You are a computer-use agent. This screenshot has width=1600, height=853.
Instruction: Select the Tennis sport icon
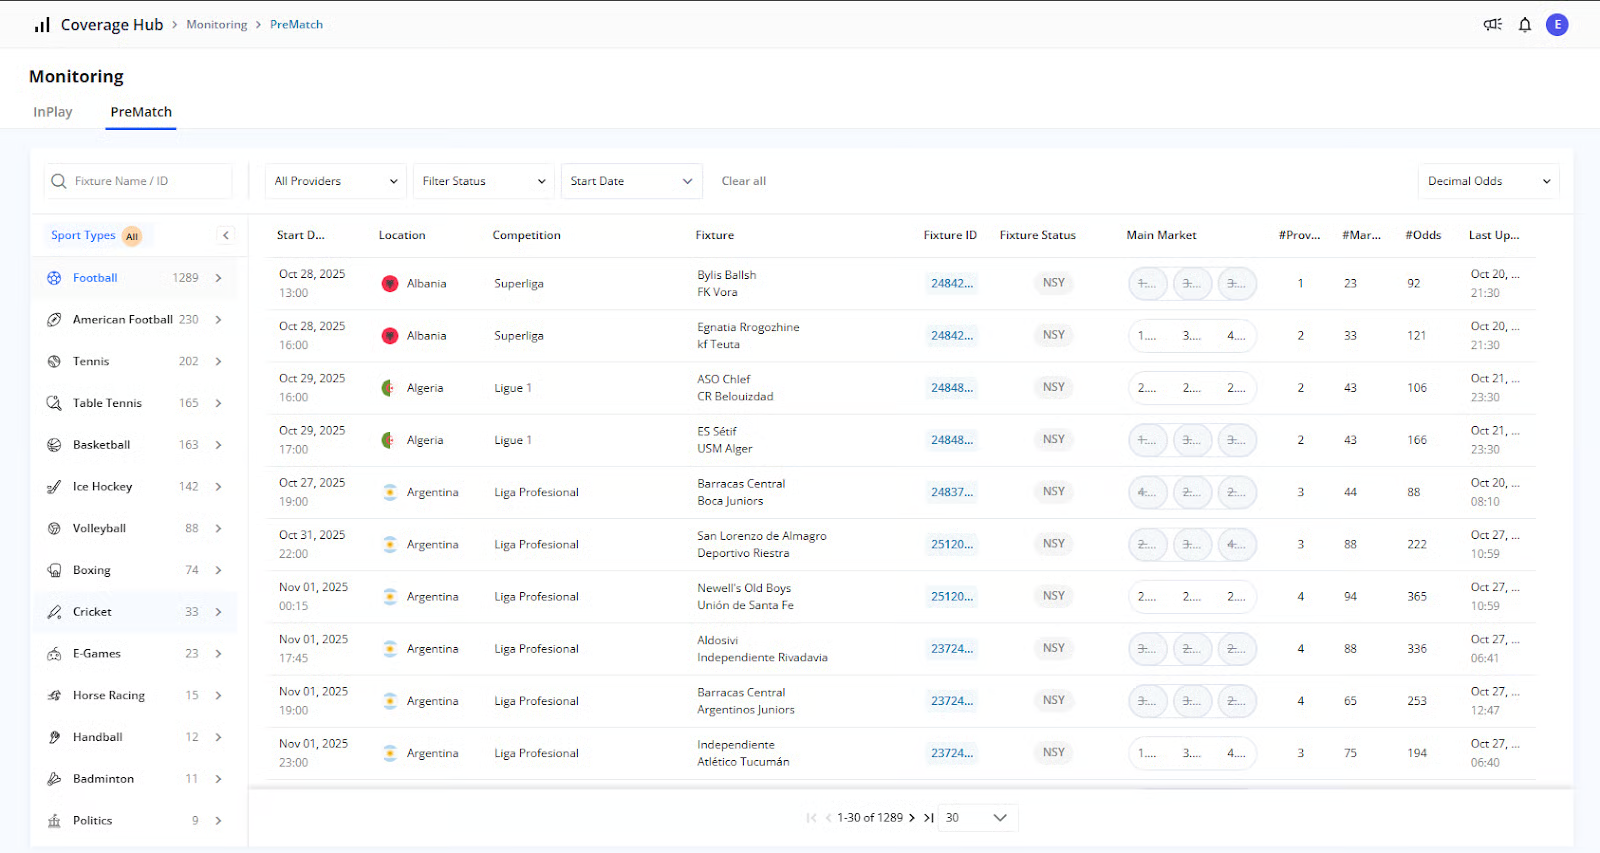point(54,362)
